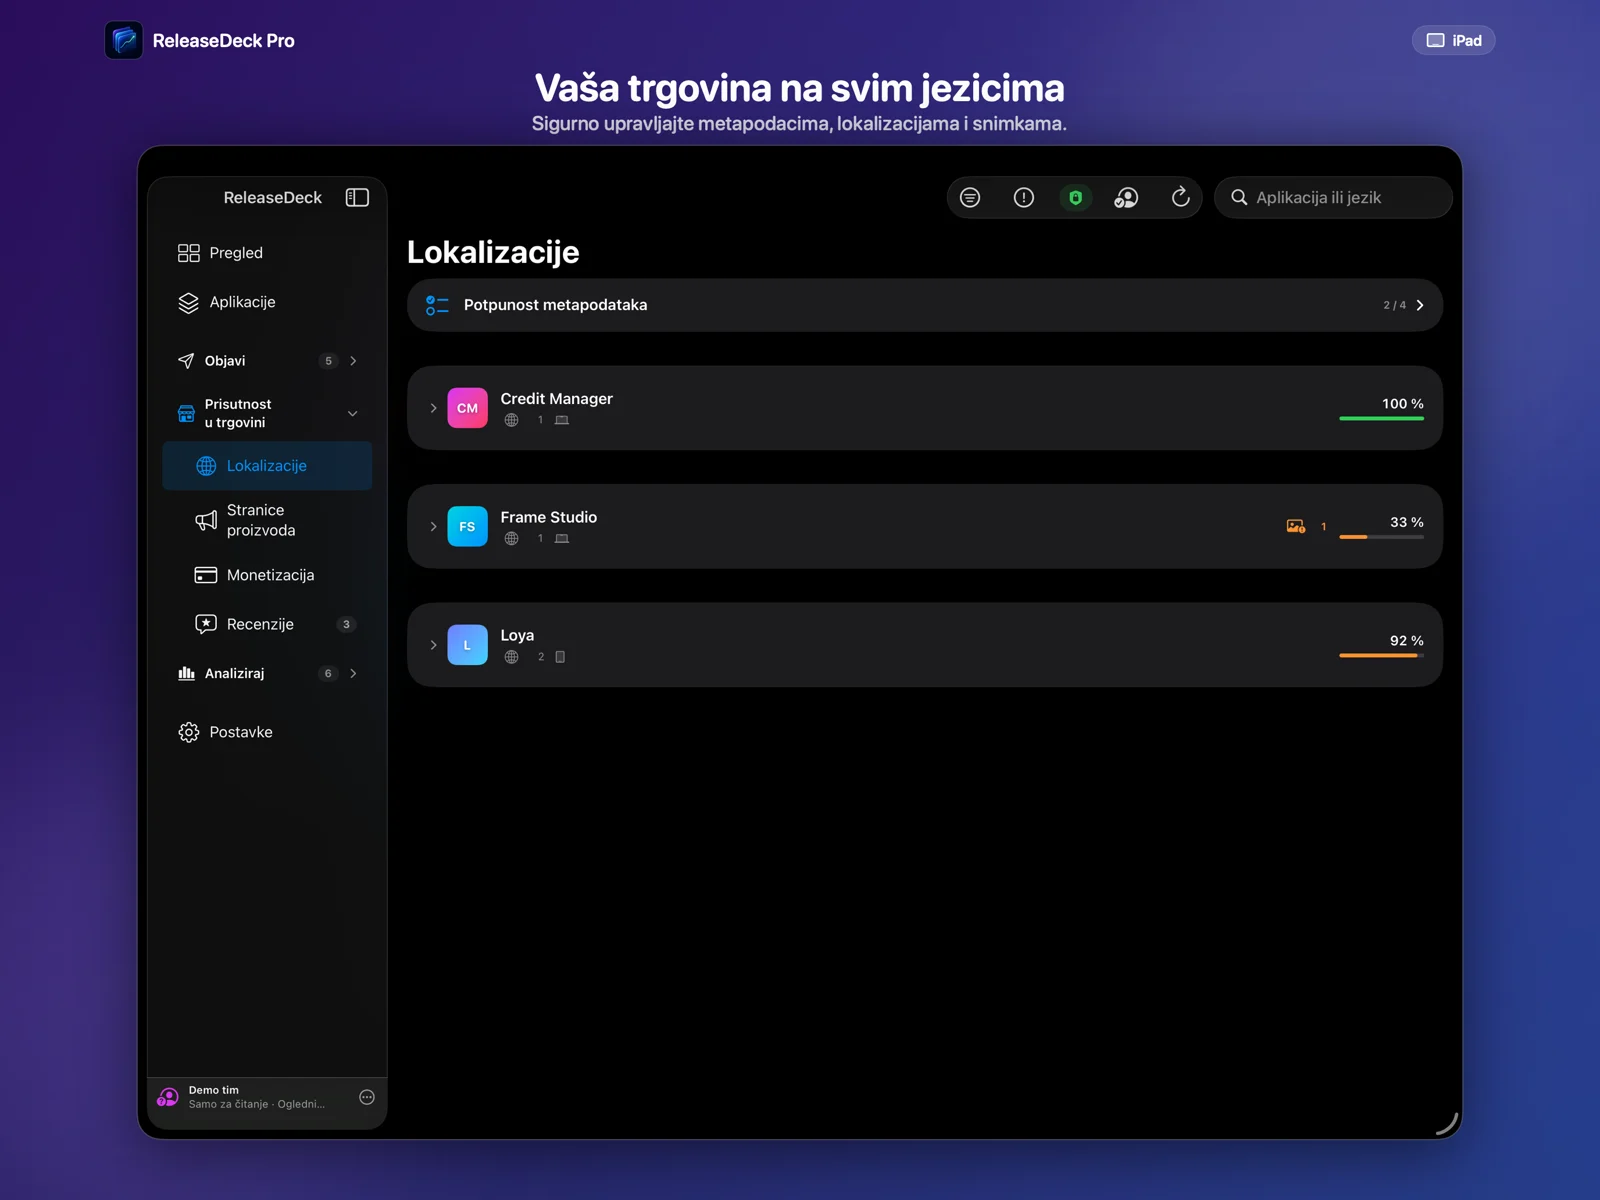Click the Loya globe icon
1600x1200 pixels.
point(512,657)
